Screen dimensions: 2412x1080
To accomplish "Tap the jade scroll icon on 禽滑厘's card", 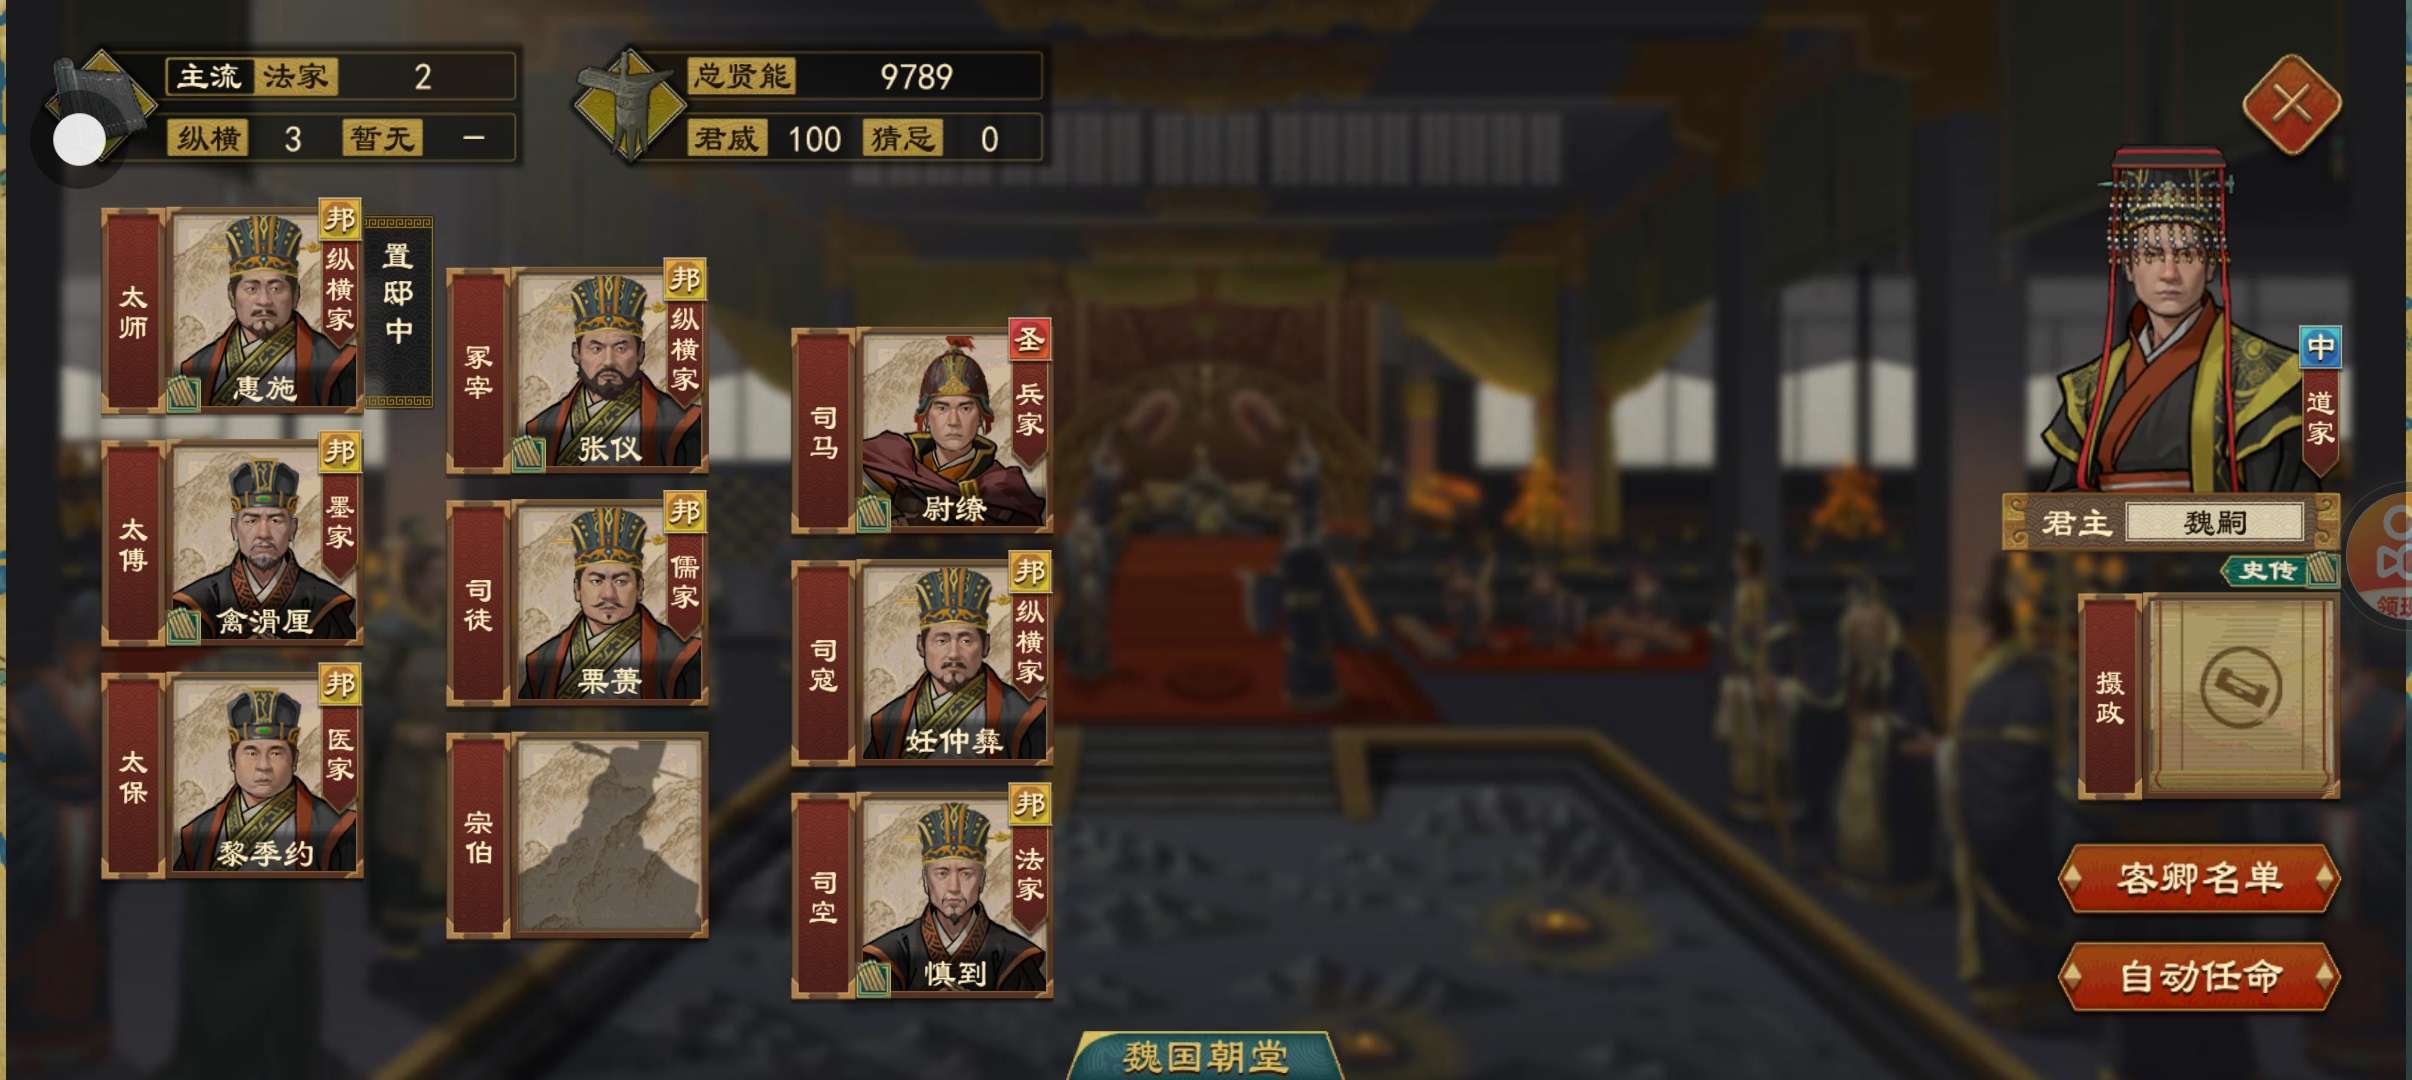I will pos(183,627).
